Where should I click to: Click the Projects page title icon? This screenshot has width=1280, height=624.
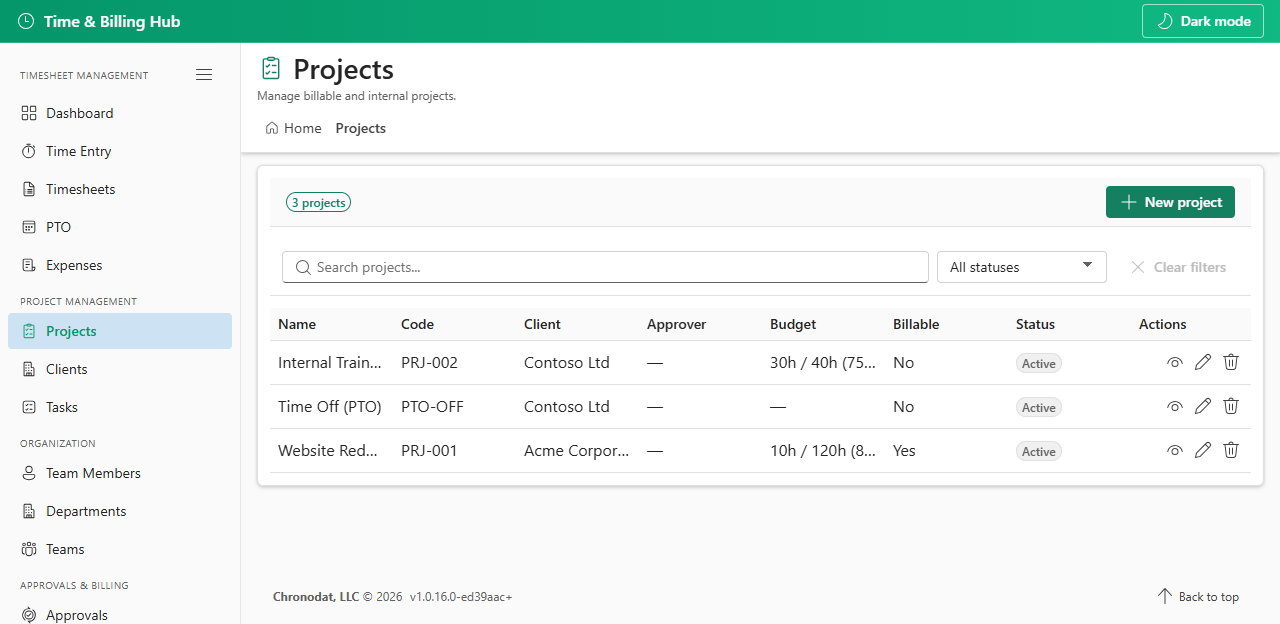click(x=270, y=68)
